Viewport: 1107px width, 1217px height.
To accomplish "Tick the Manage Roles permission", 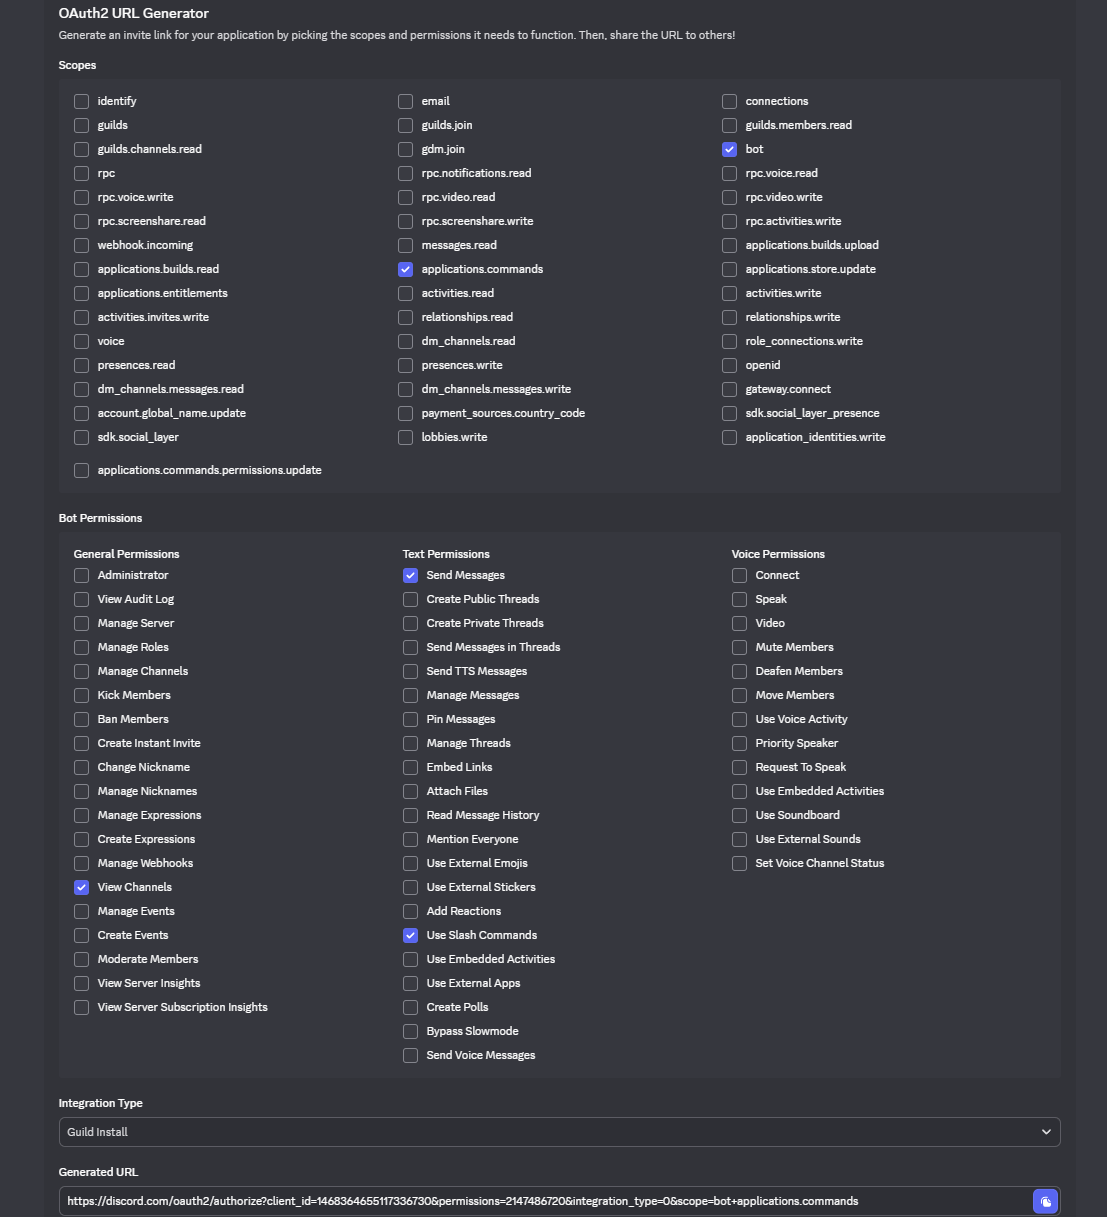I will (82, 647).
